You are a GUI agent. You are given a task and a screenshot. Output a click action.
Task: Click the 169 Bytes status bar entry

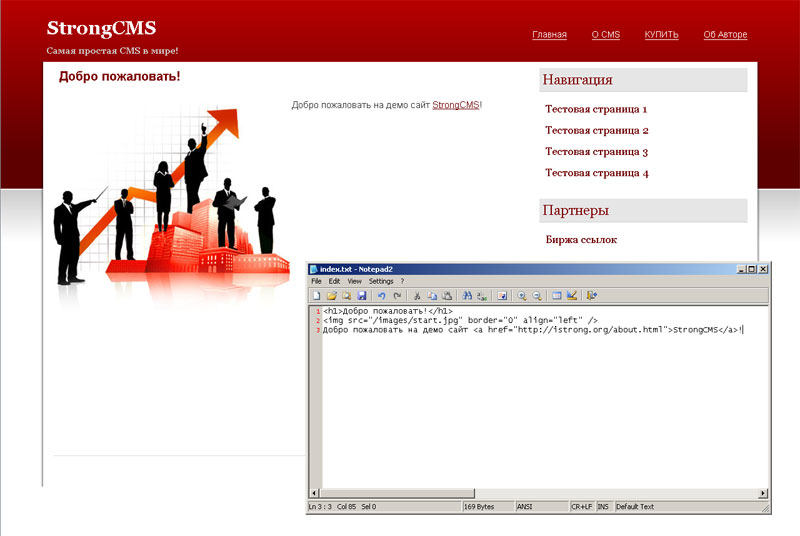479,506
